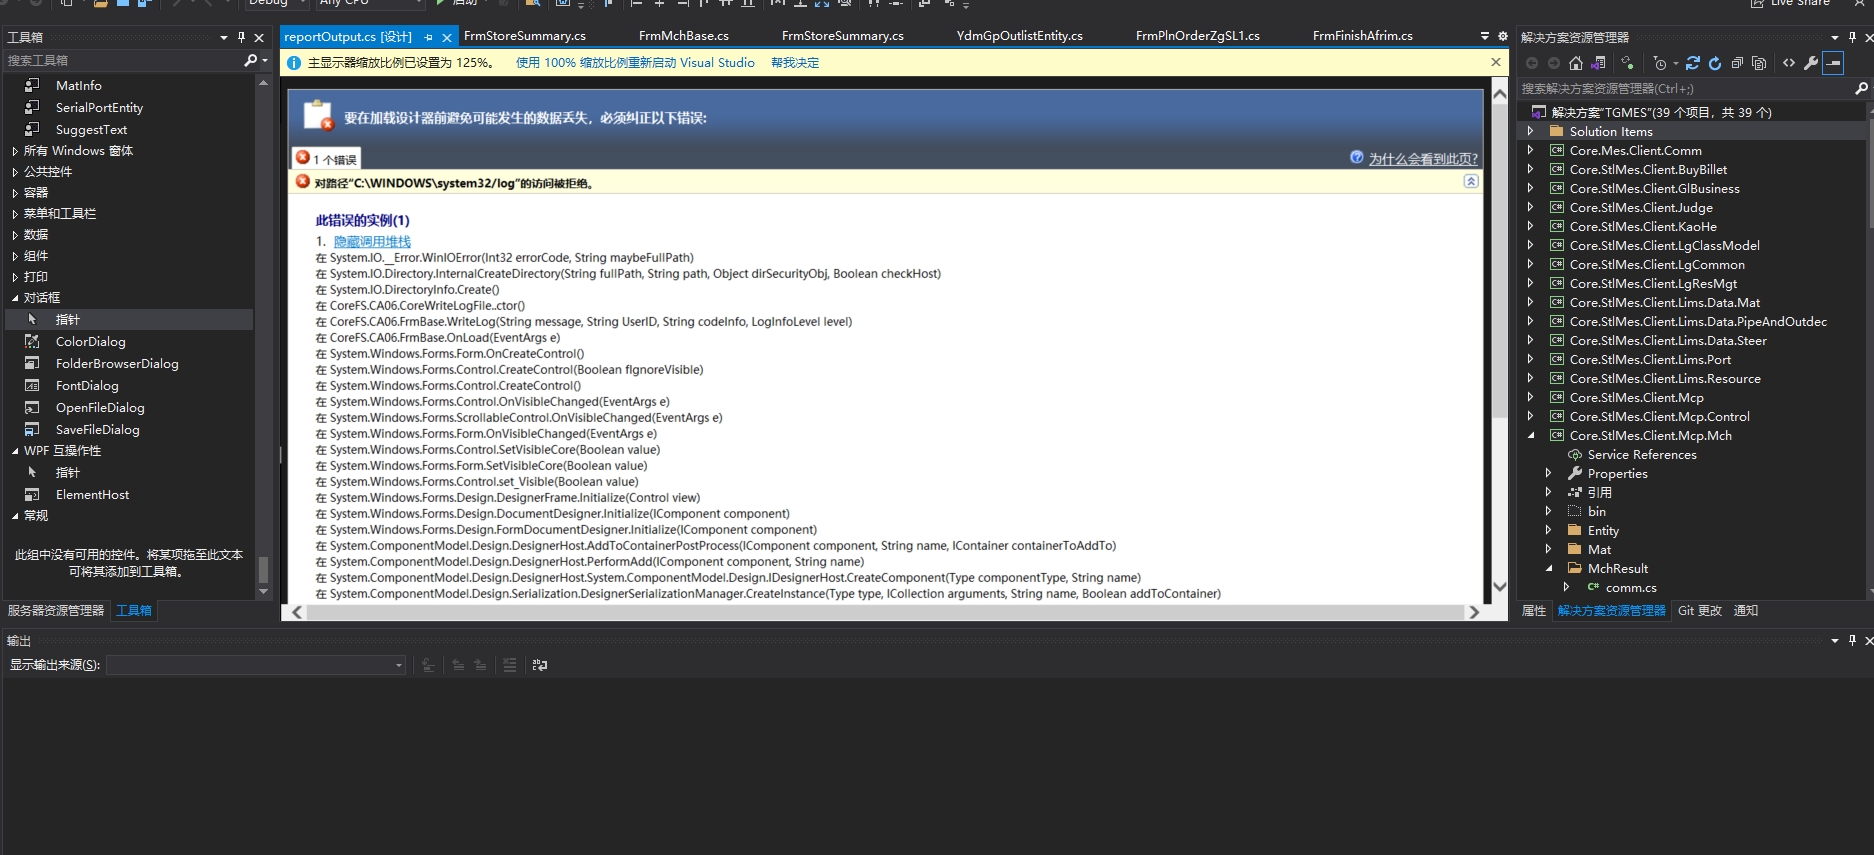The width and height of the screenshot is (1874, 855).
Task: Open the Git 更改 tab
Action: [1699, 611]
